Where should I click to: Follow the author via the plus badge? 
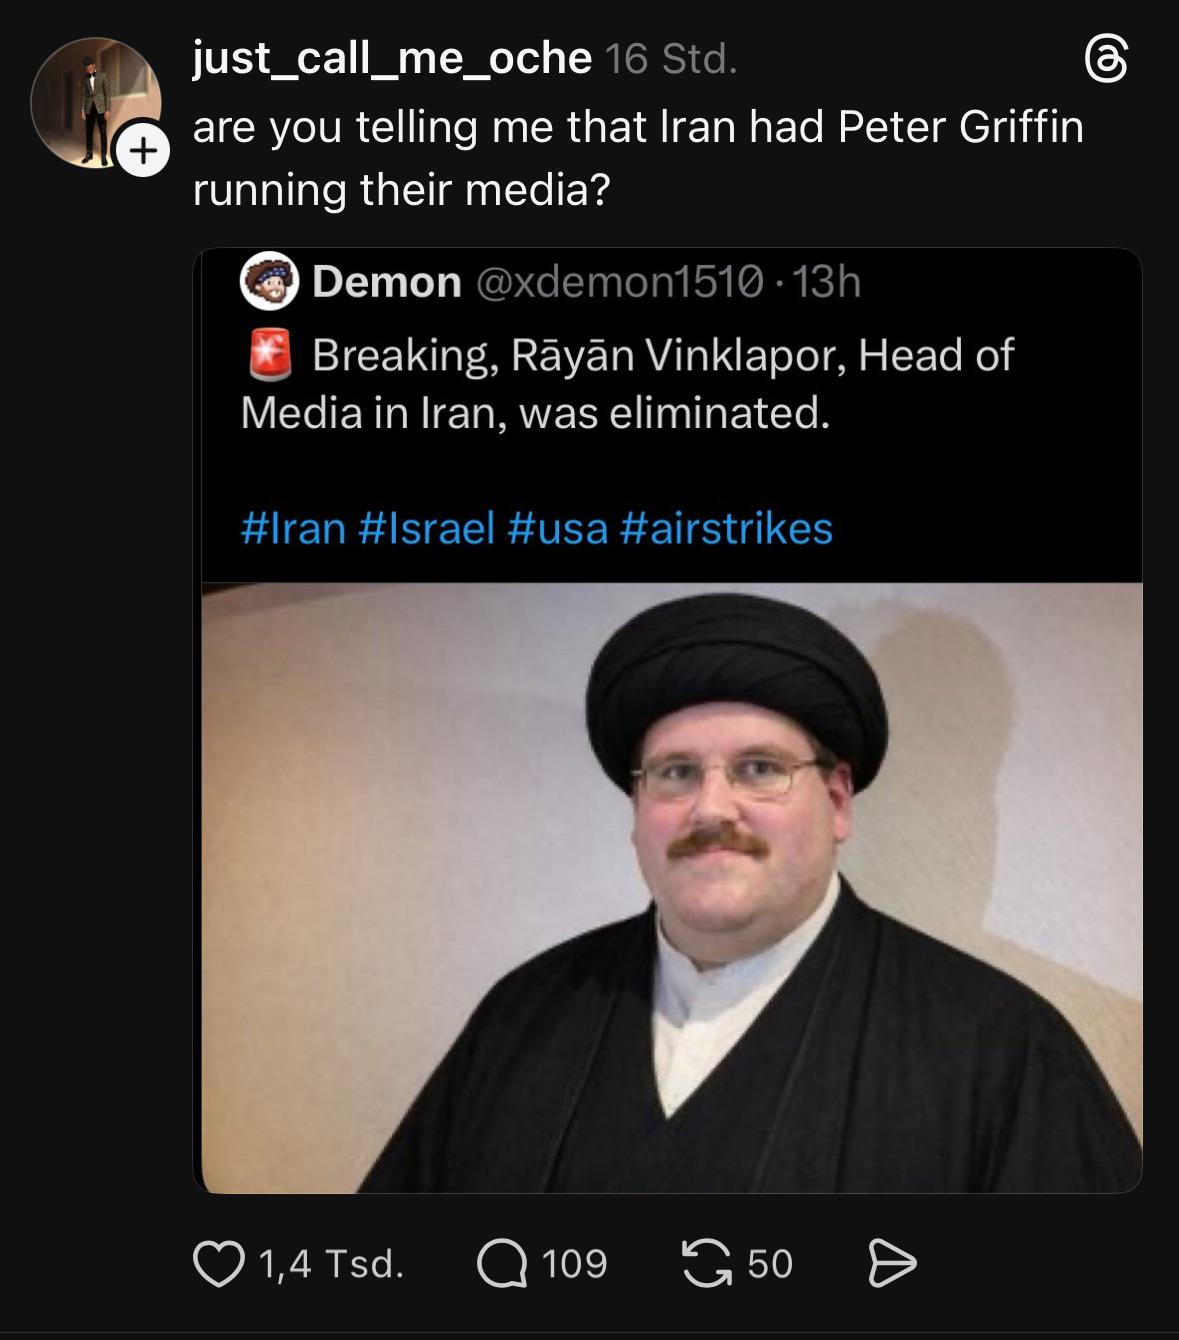pyautogui.click(x=143, y=151)
